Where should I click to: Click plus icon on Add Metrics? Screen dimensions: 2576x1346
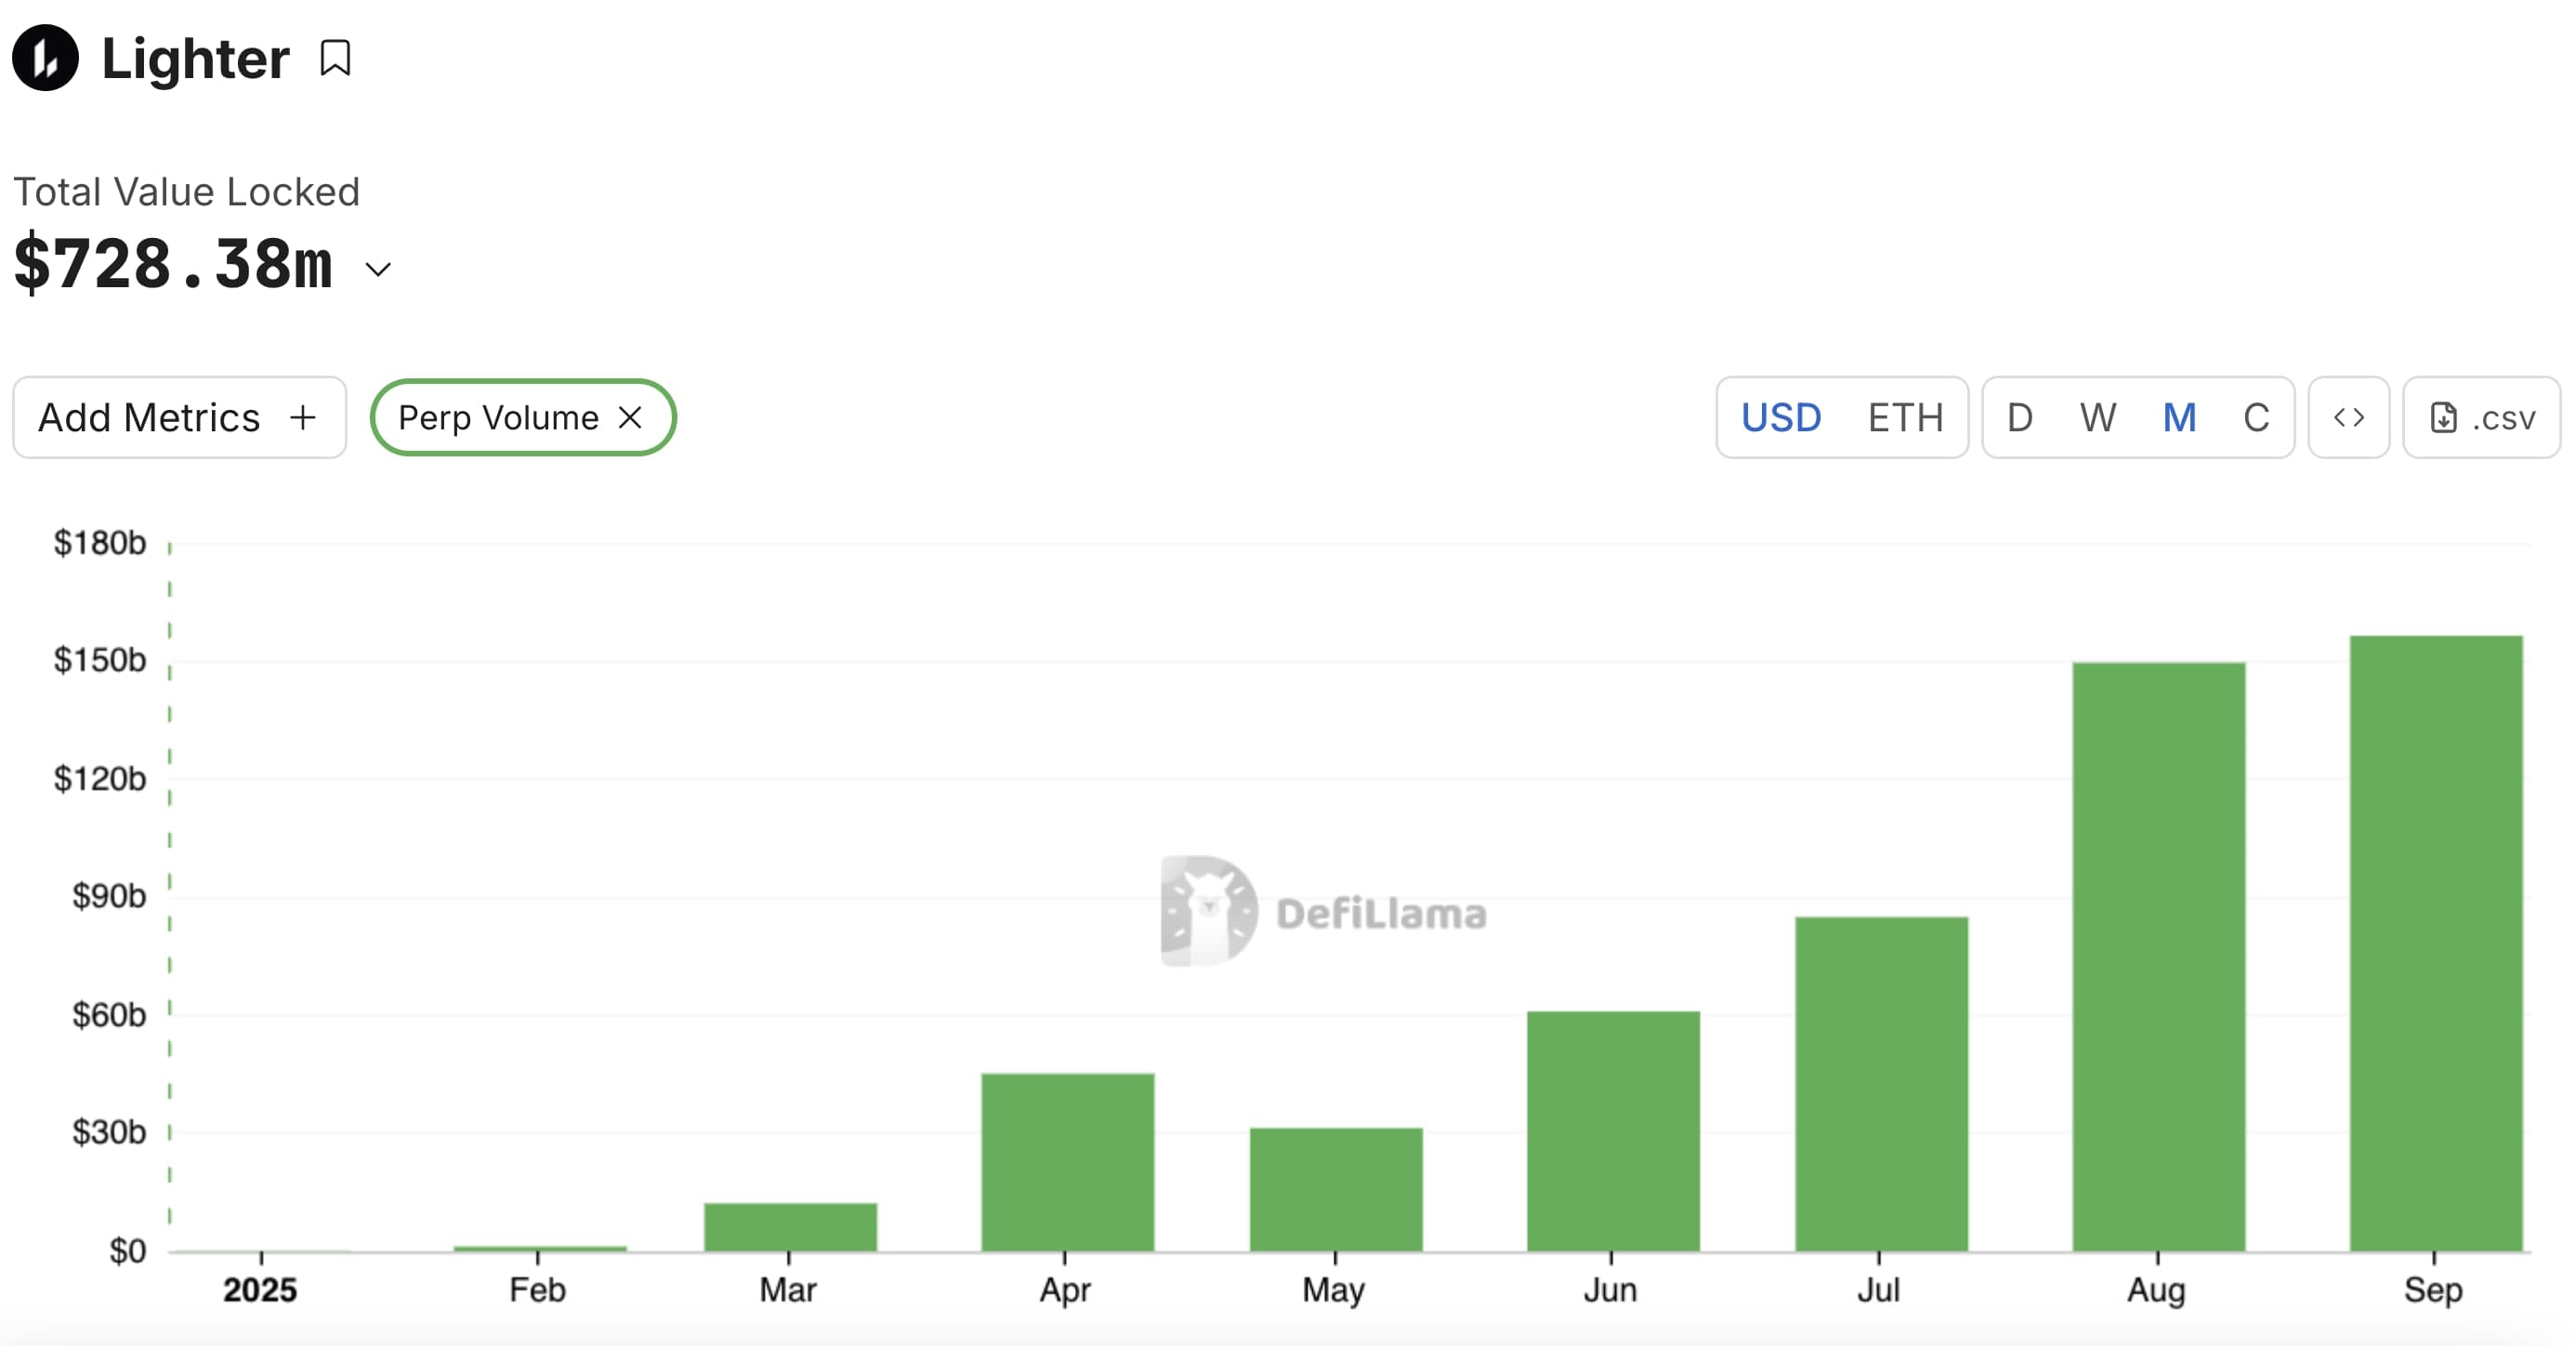coord(302,417)
